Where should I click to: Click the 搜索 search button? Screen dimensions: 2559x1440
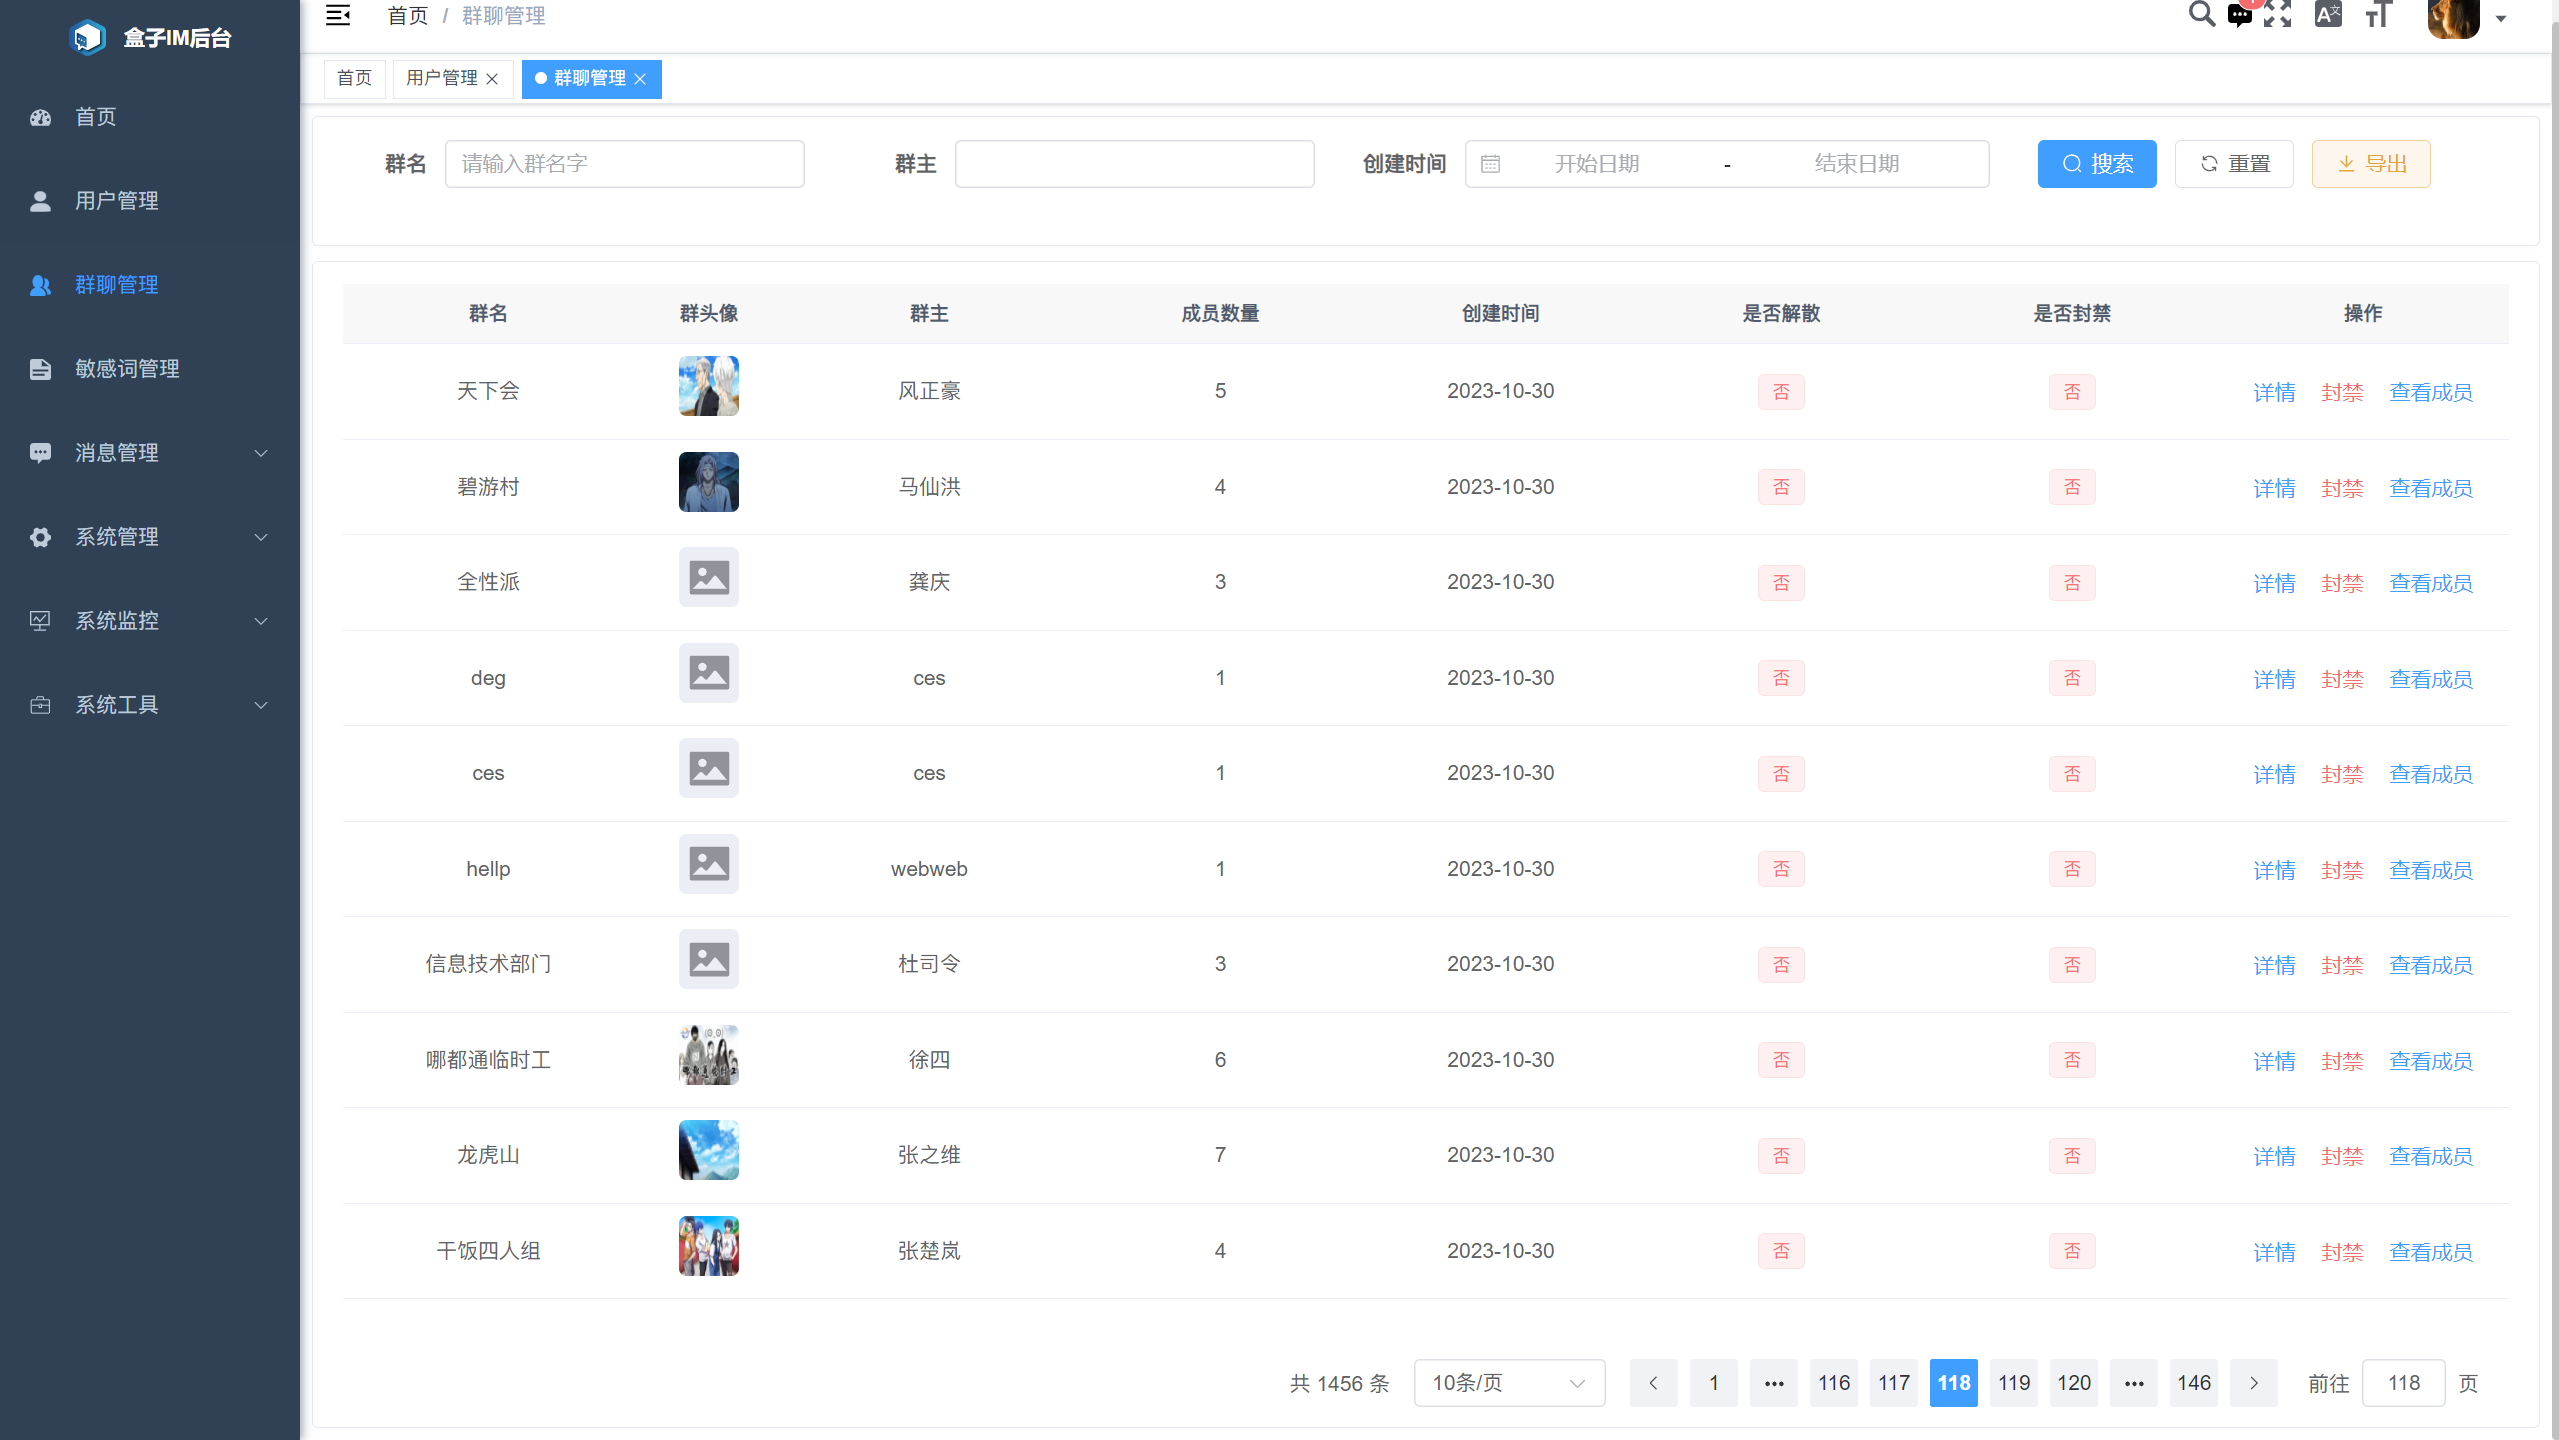pyautogui.click(x=2096, y=163)
